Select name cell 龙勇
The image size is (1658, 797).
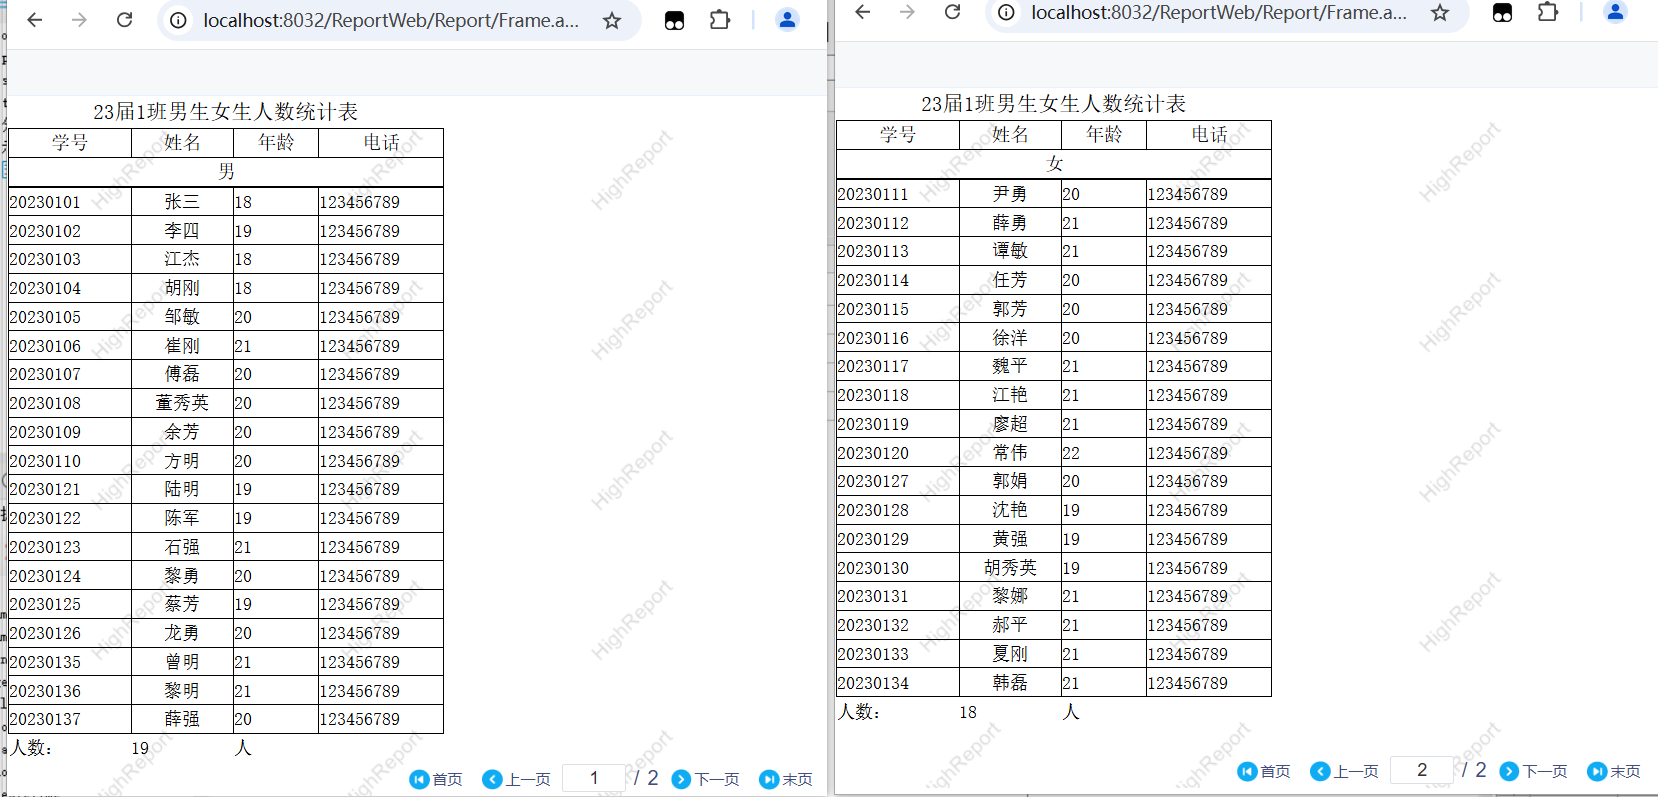[x=182, y=633]
